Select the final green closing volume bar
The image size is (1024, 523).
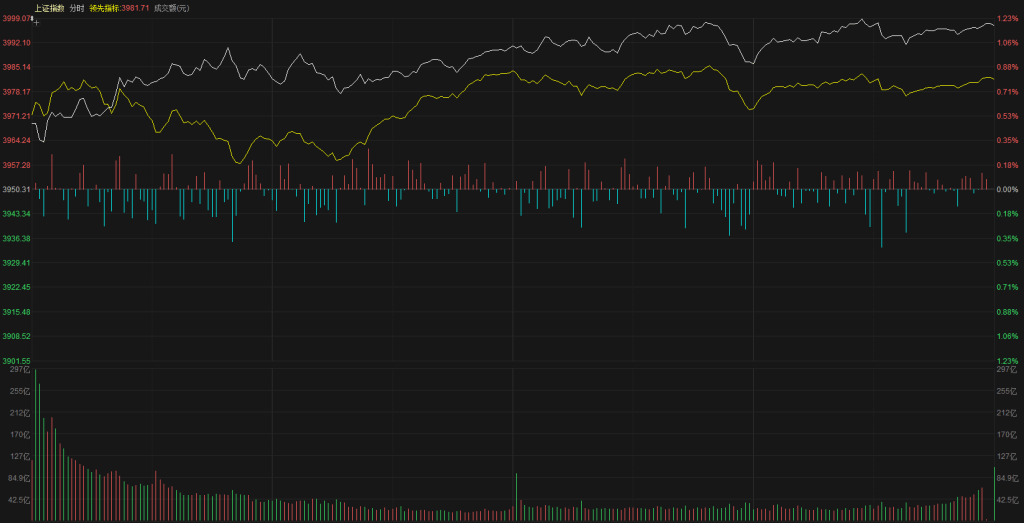[x=994, y=493]
